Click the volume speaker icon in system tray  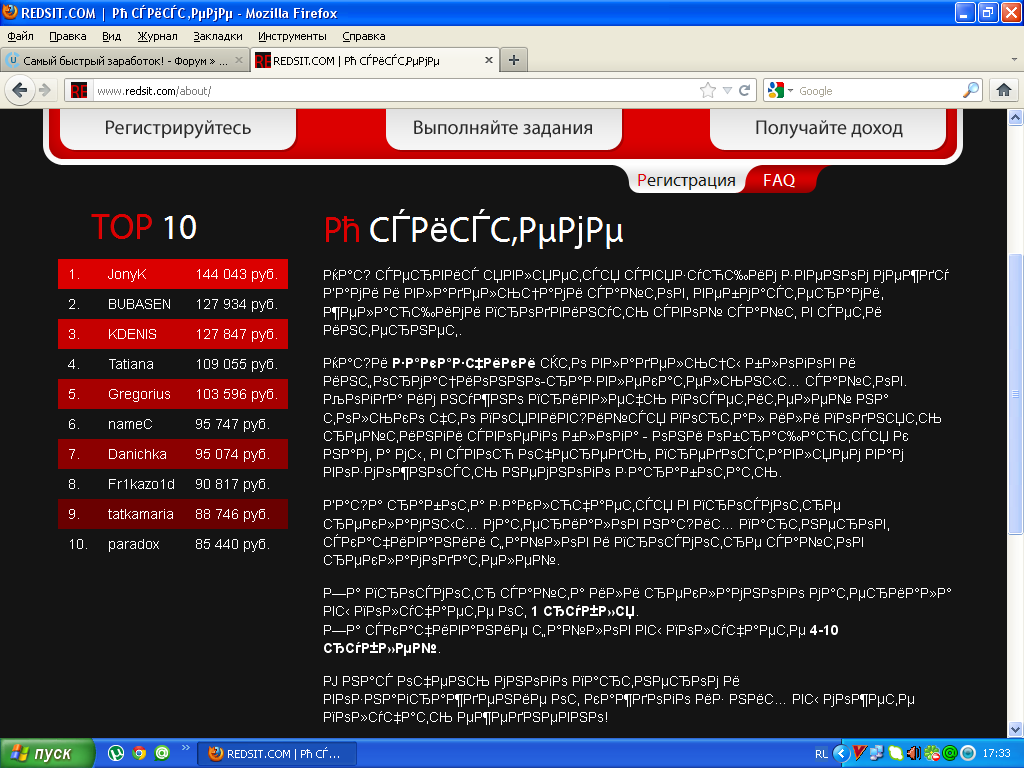914,753
